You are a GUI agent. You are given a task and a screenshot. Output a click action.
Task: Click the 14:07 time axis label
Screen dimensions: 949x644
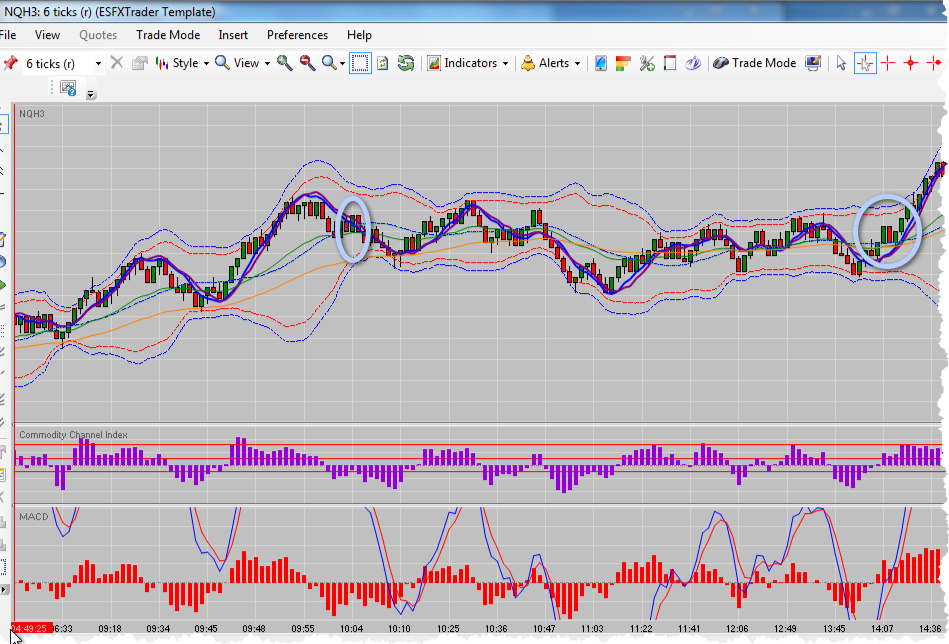click(882, 628)
